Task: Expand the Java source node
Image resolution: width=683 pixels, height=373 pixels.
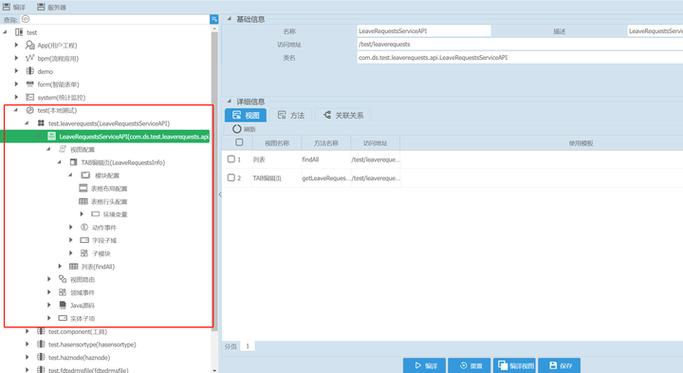Action: click(x=49, y=305)
